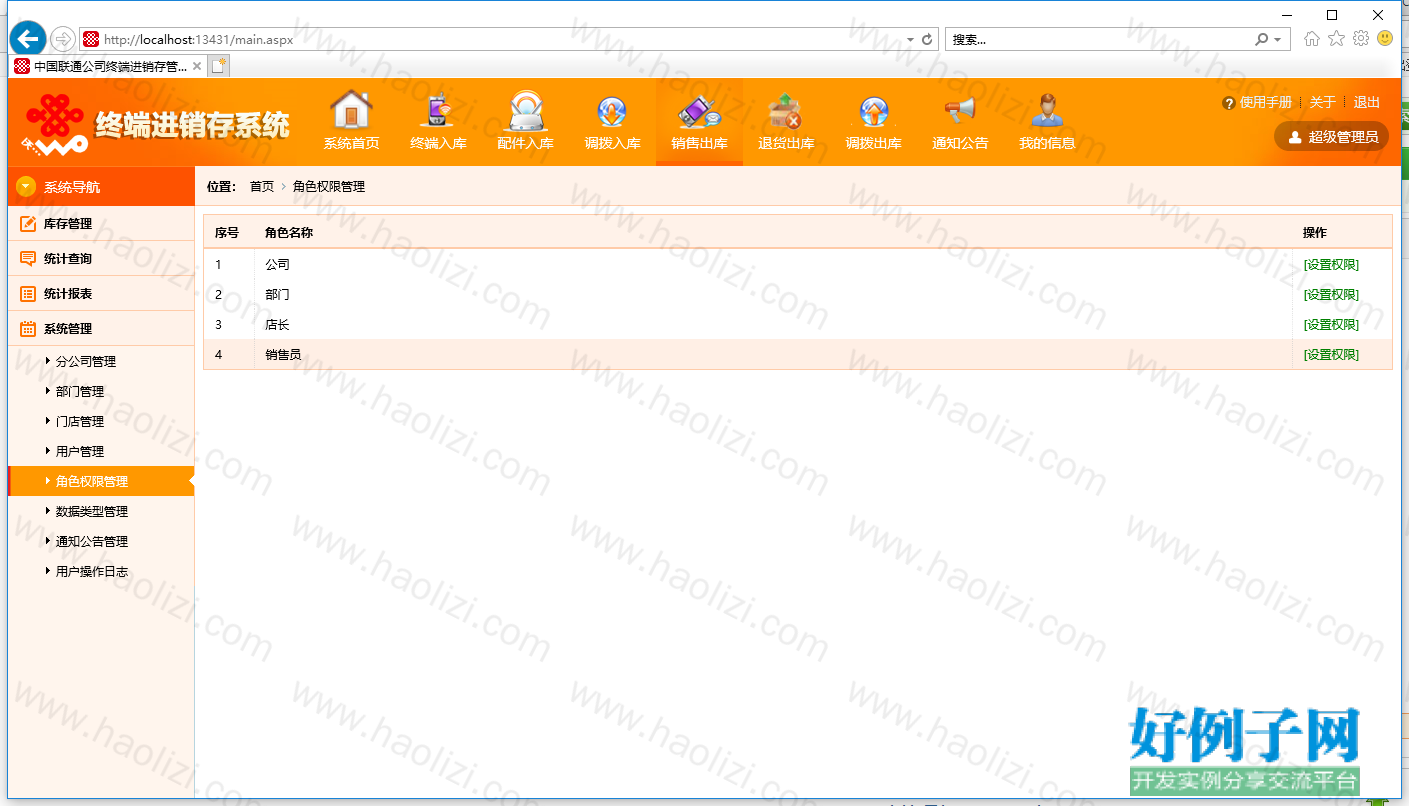1409x806 pixels.
Task: Open the 调拨入库 toolbar icon
Action: point(612,112)
